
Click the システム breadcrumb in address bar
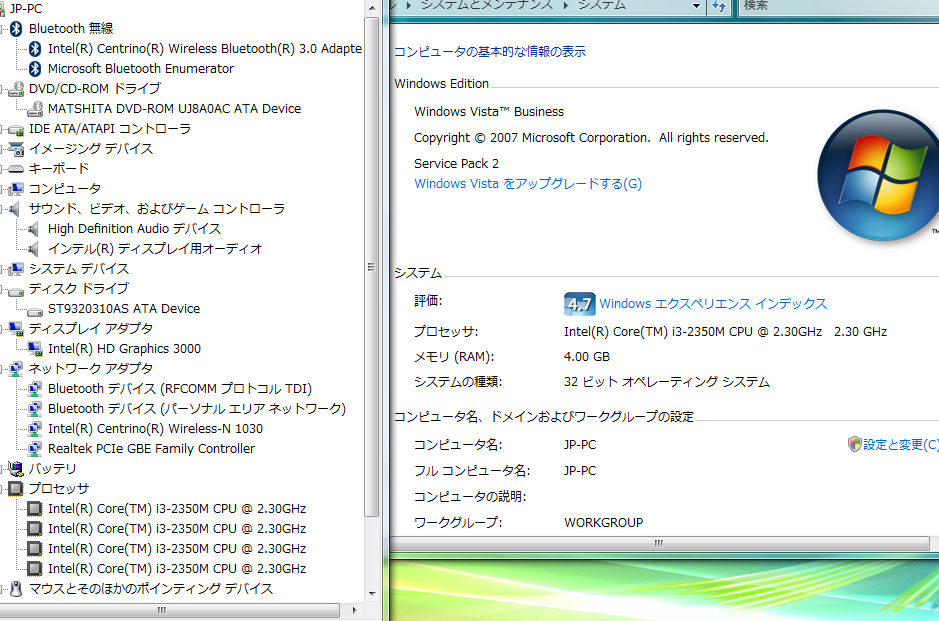601,5
